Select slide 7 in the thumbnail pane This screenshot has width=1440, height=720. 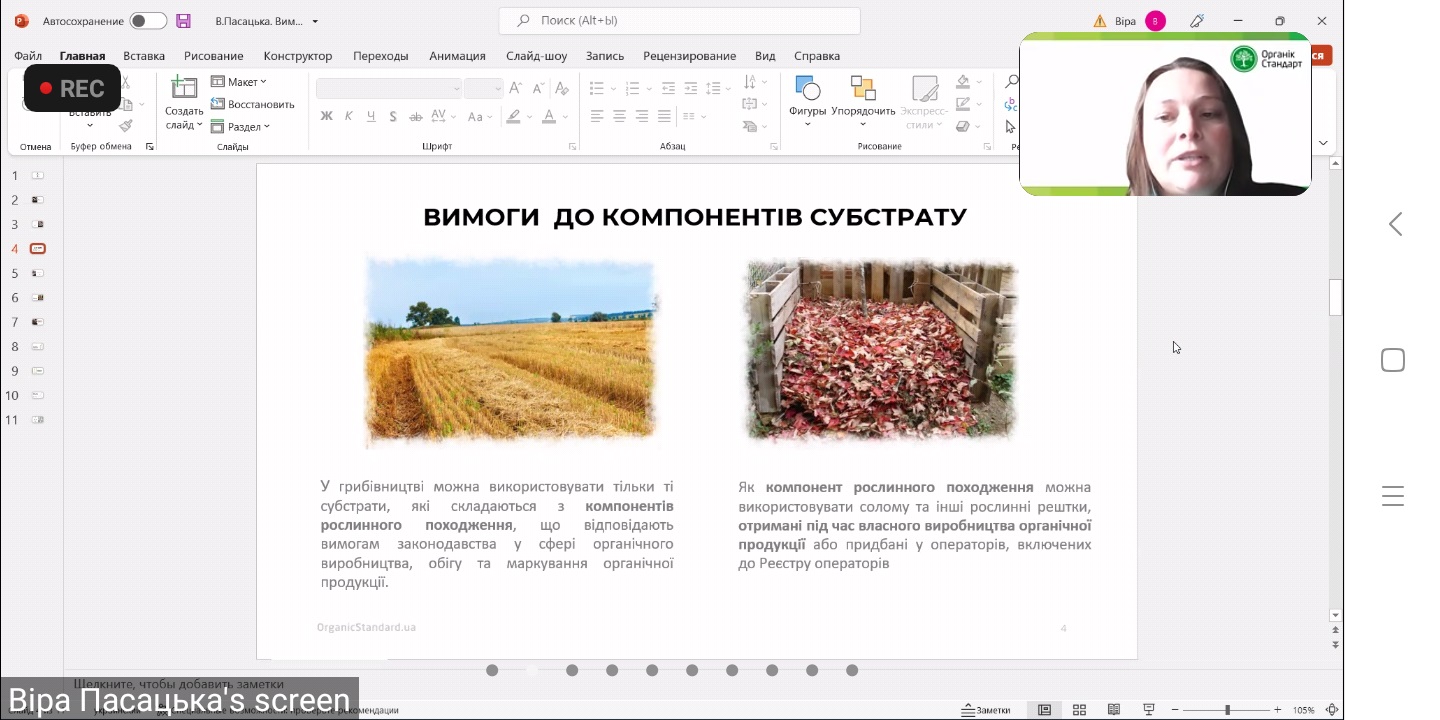tap(37, 322)
